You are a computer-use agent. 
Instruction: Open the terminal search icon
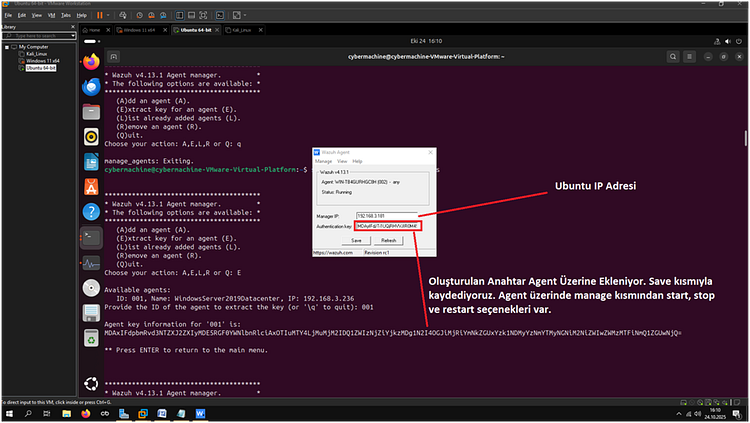pos(673,57)
